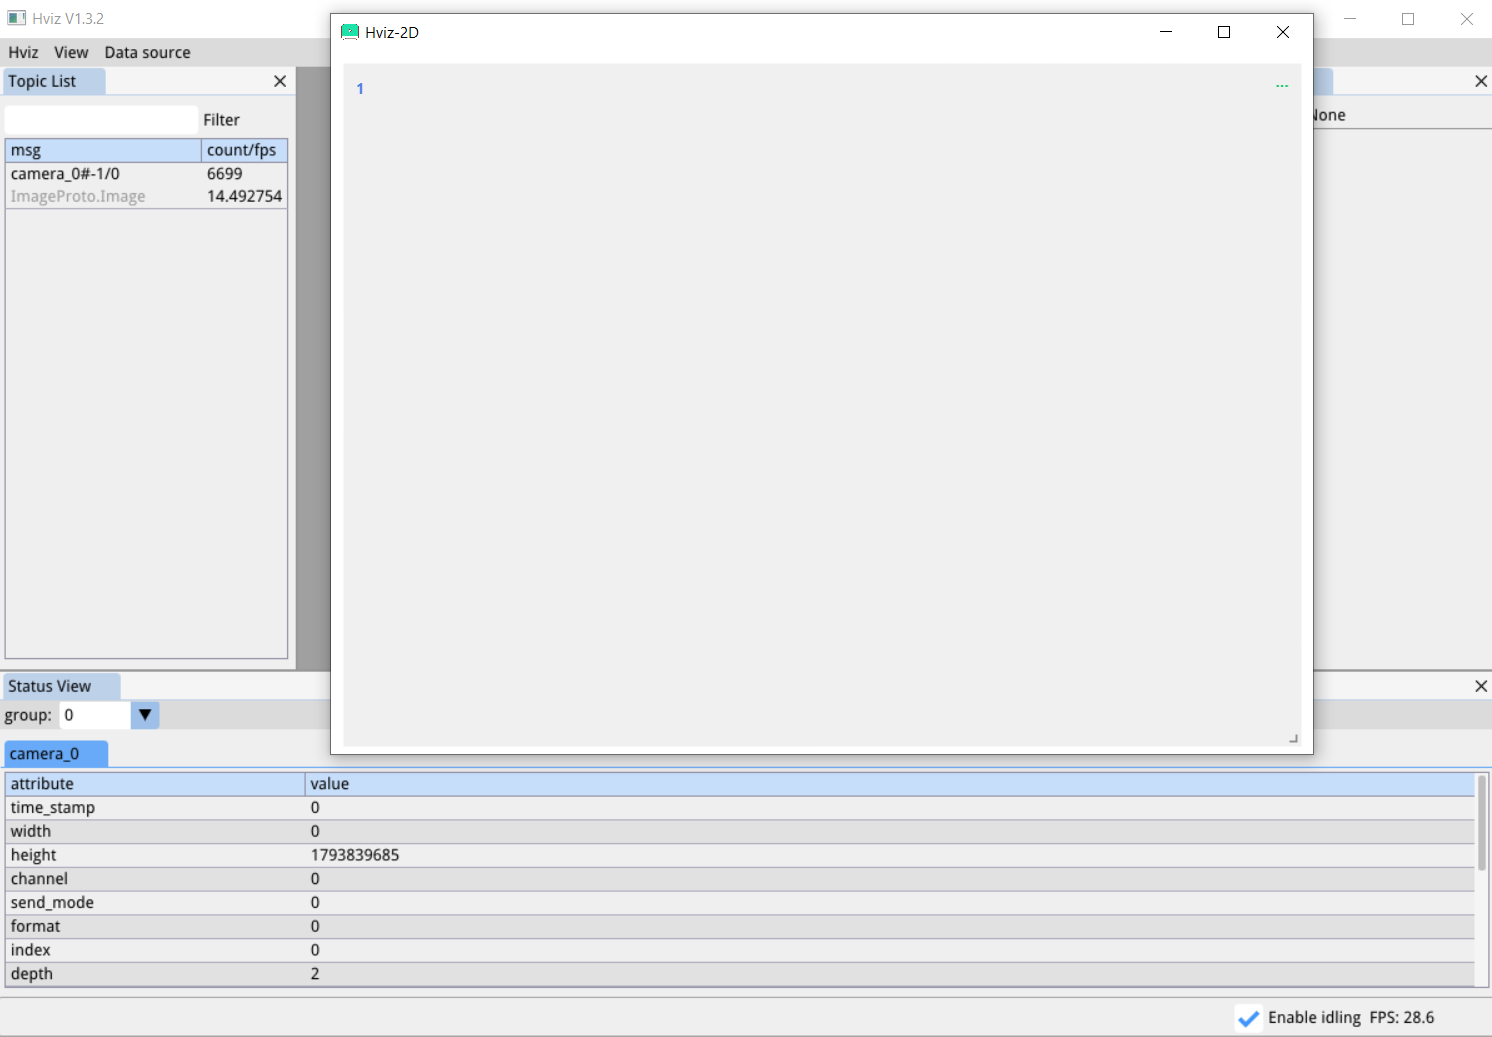Toggle the Enable idling checkbox
The height and width of the screenshot is (1037, 1492).
tap(1248, 1018)
